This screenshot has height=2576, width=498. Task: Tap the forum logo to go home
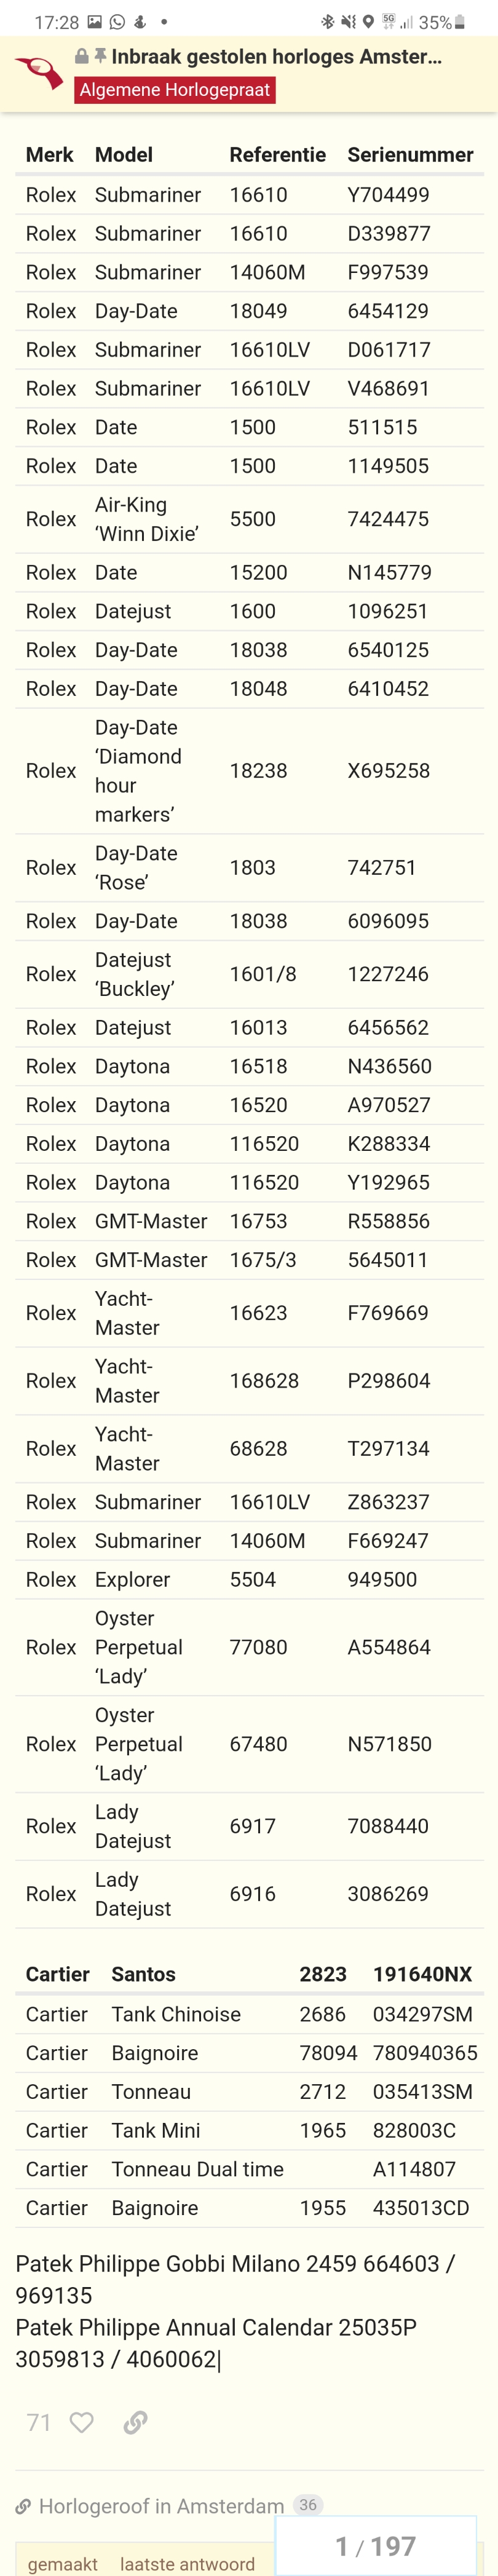tap(39, 72)
